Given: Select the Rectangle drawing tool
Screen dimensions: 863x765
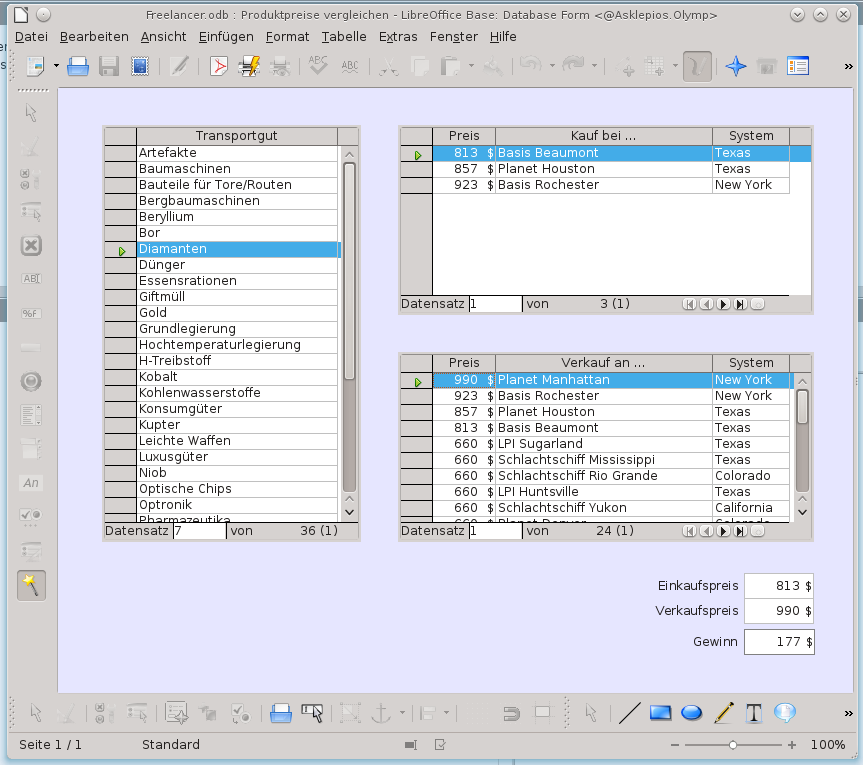Looking at the screenshot, I should (x=660, y=713).
